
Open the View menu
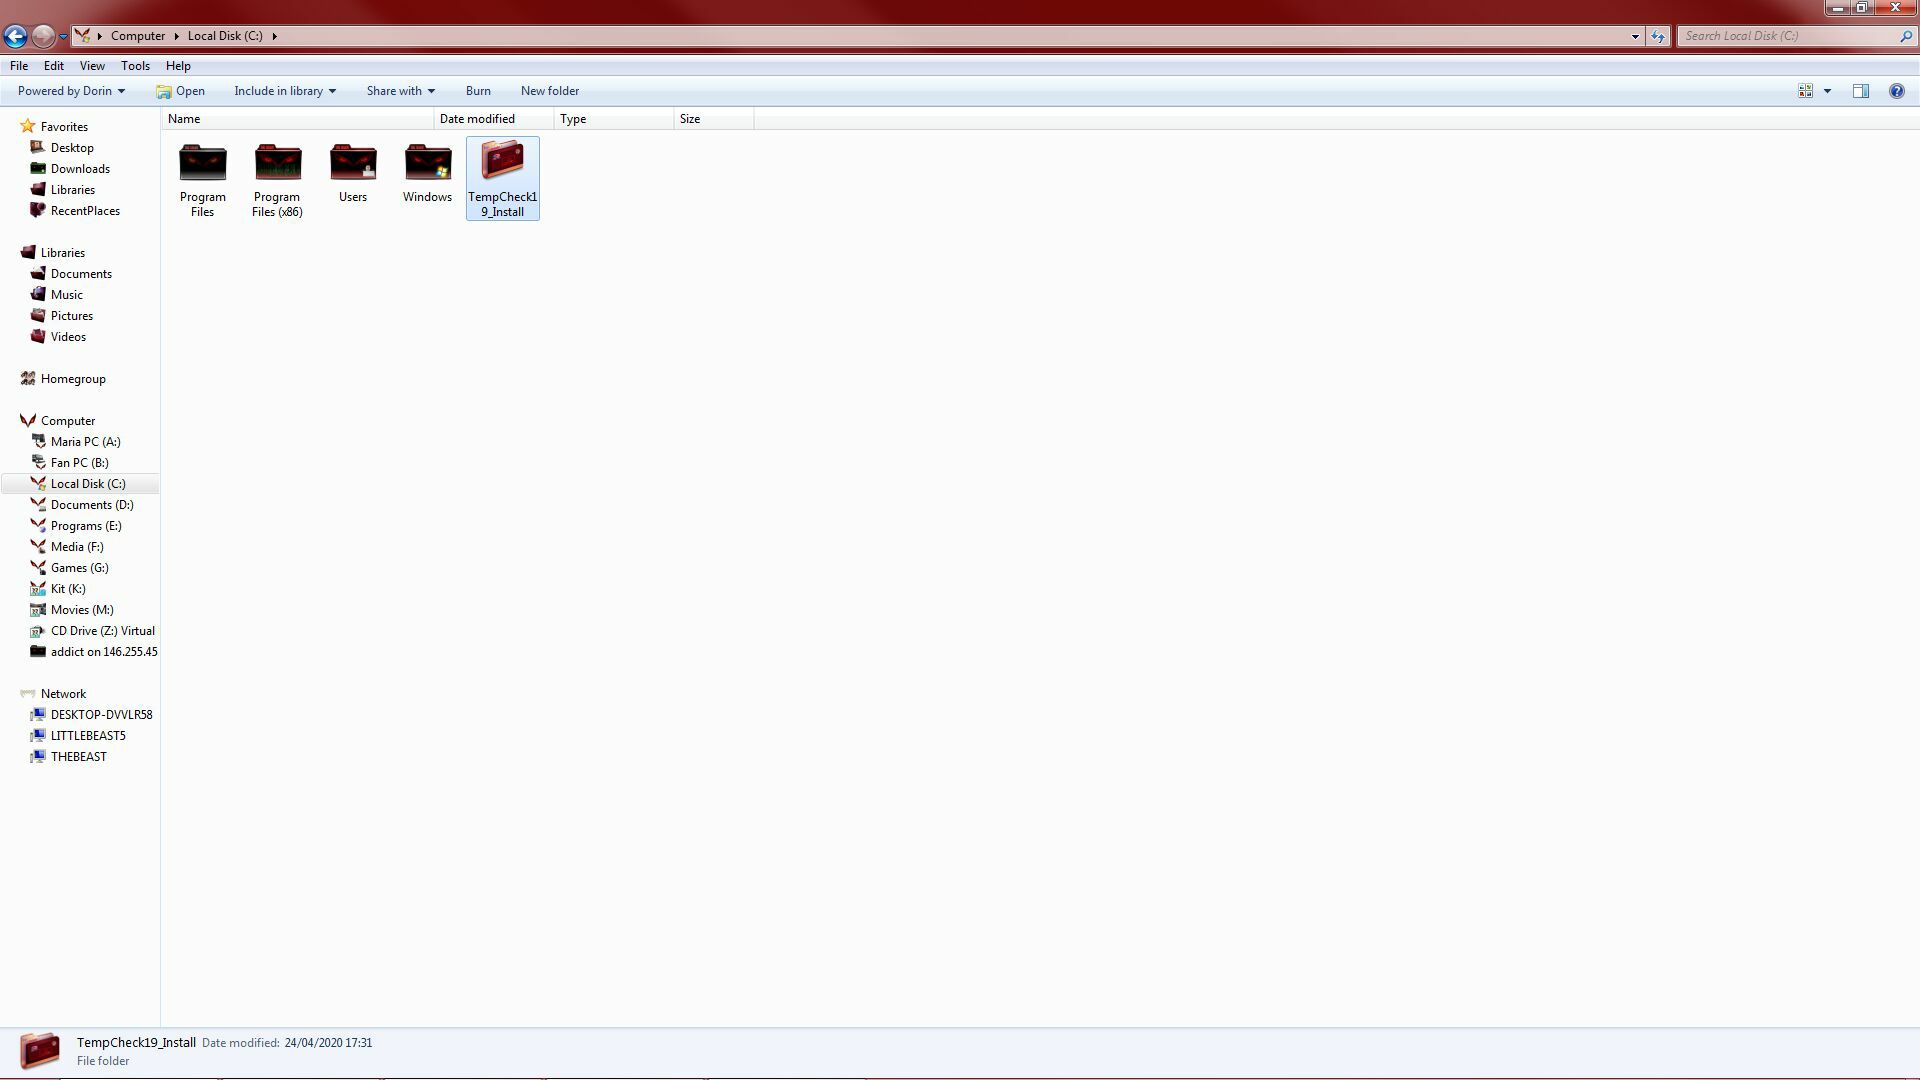coord(92,66)
